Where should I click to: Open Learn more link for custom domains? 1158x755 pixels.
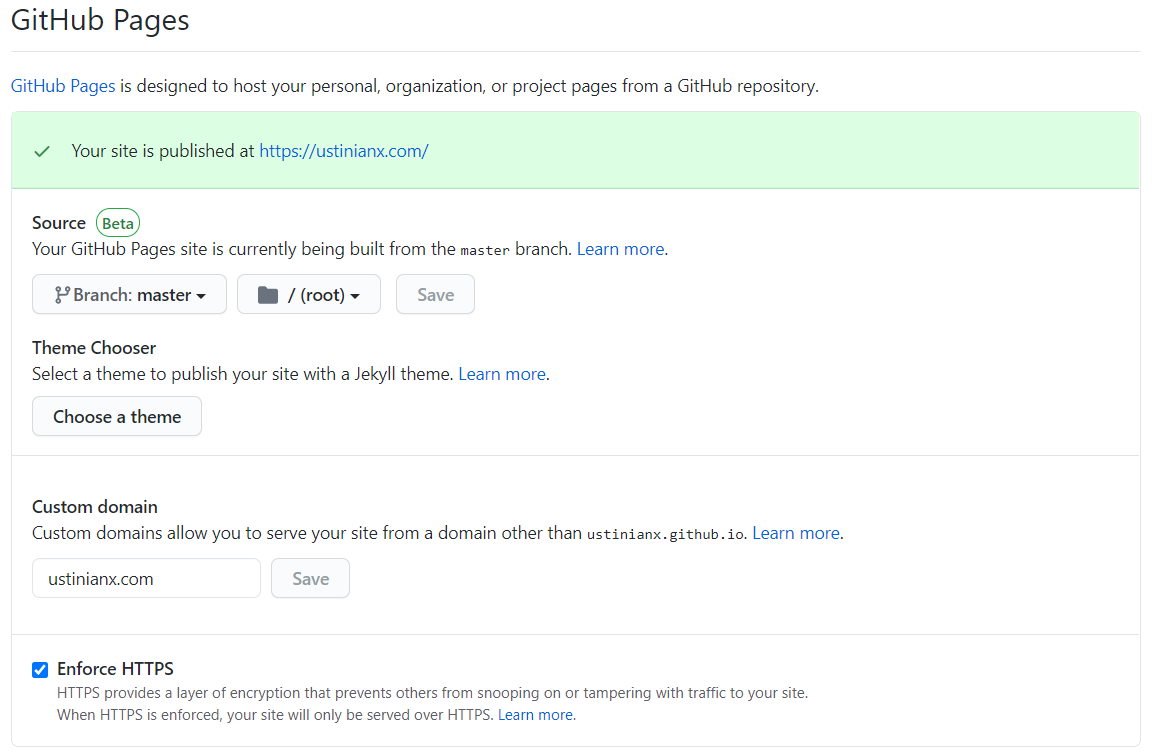coord(796,533)
